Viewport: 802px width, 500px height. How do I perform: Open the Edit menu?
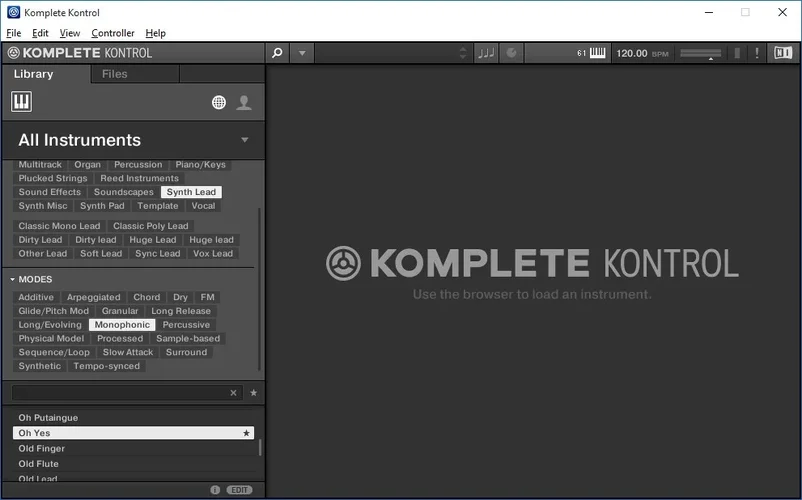40,33
